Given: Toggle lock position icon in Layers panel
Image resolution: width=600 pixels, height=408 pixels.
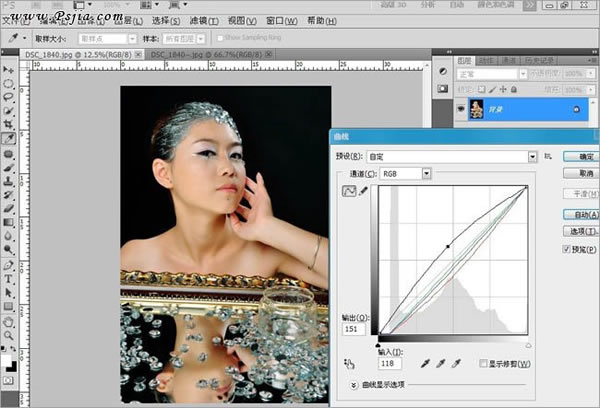Looking at the screenshot, I should [503, 90].
